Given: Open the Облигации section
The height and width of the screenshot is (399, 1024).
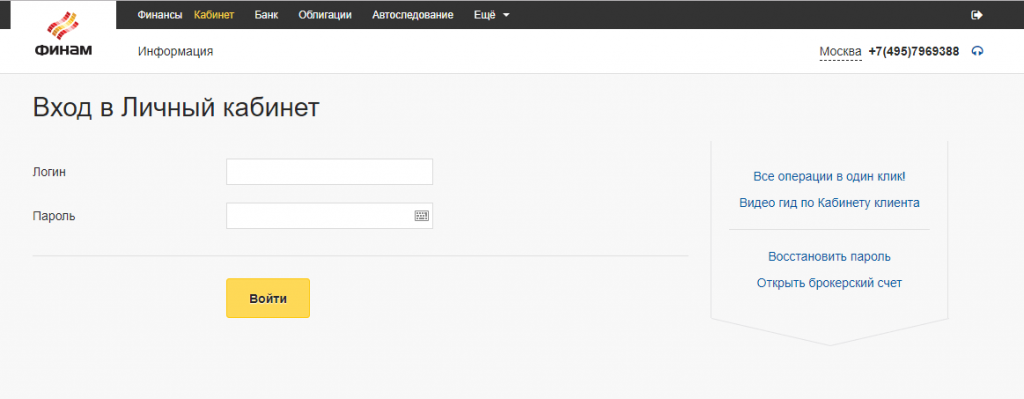Looking at the screenshot, I should click(x=325, y=15).
